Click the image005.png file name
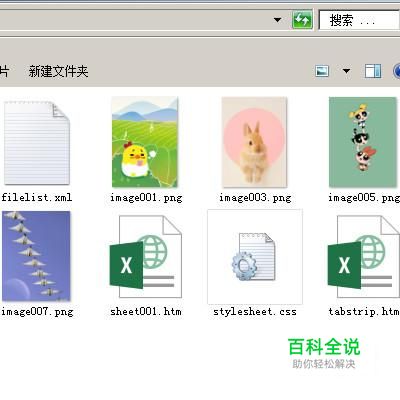The width and height of the screenshot is (400, 400). (x=364, y=198)
